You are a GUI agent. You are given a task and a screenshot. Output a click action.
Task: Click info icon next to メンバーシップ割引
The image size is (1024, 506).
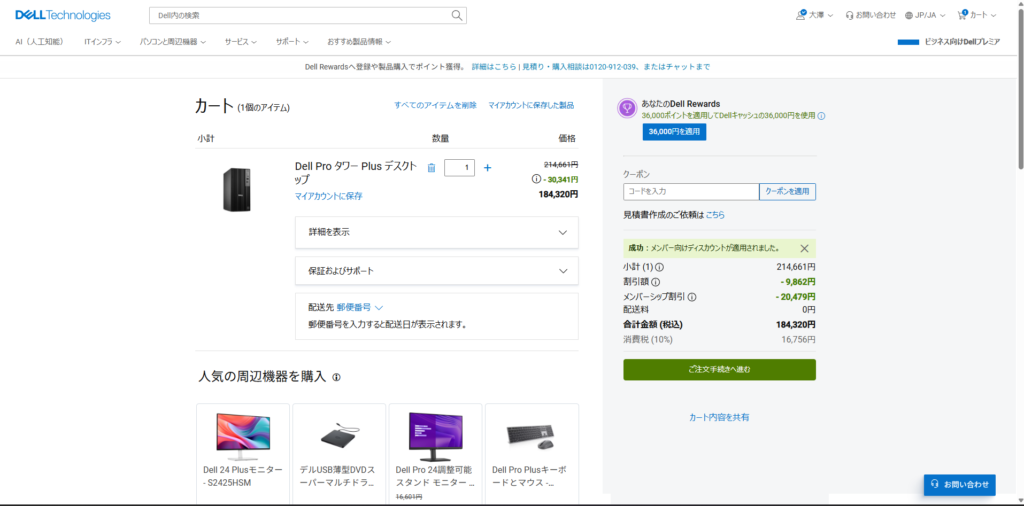[692, 297]
